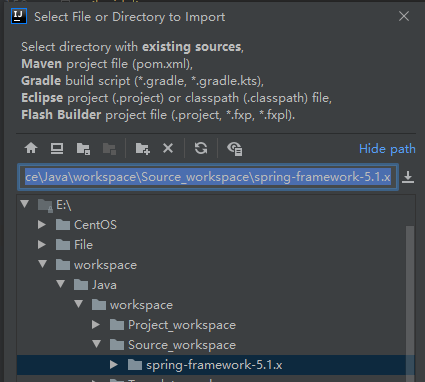Collapse the Java folder
The height and width of the screenshot is (382, 425).
coord(61,284)
